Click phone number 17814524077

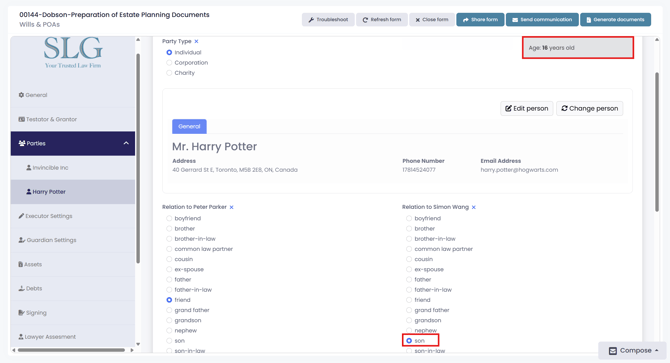[x=419, y=170]
